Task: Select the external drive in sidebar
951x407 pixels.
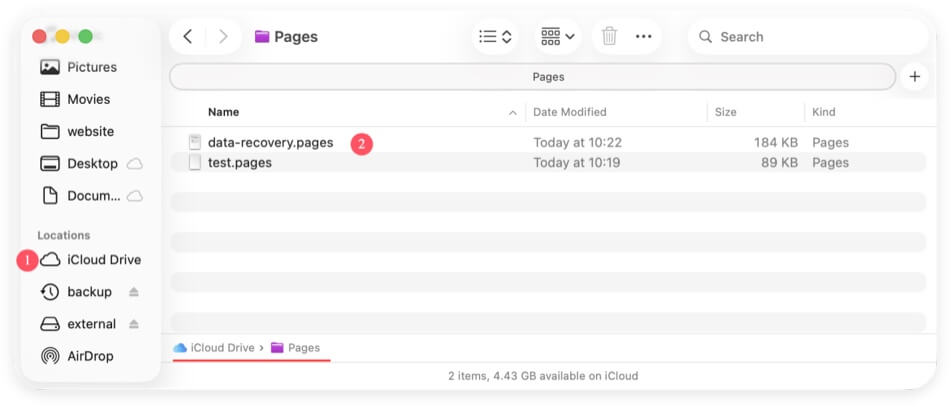Action: click(x=78, y=324)
